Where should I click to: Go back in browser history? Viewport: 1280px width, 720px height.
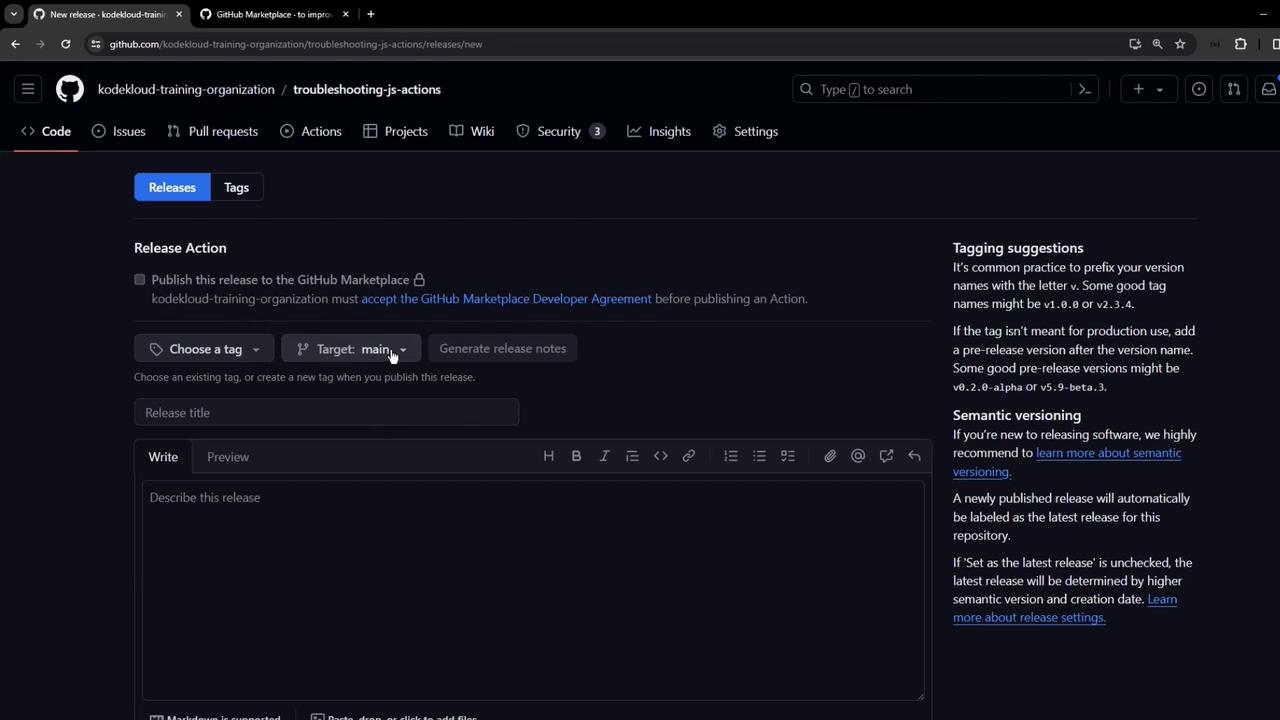click(x=16, y=44)
